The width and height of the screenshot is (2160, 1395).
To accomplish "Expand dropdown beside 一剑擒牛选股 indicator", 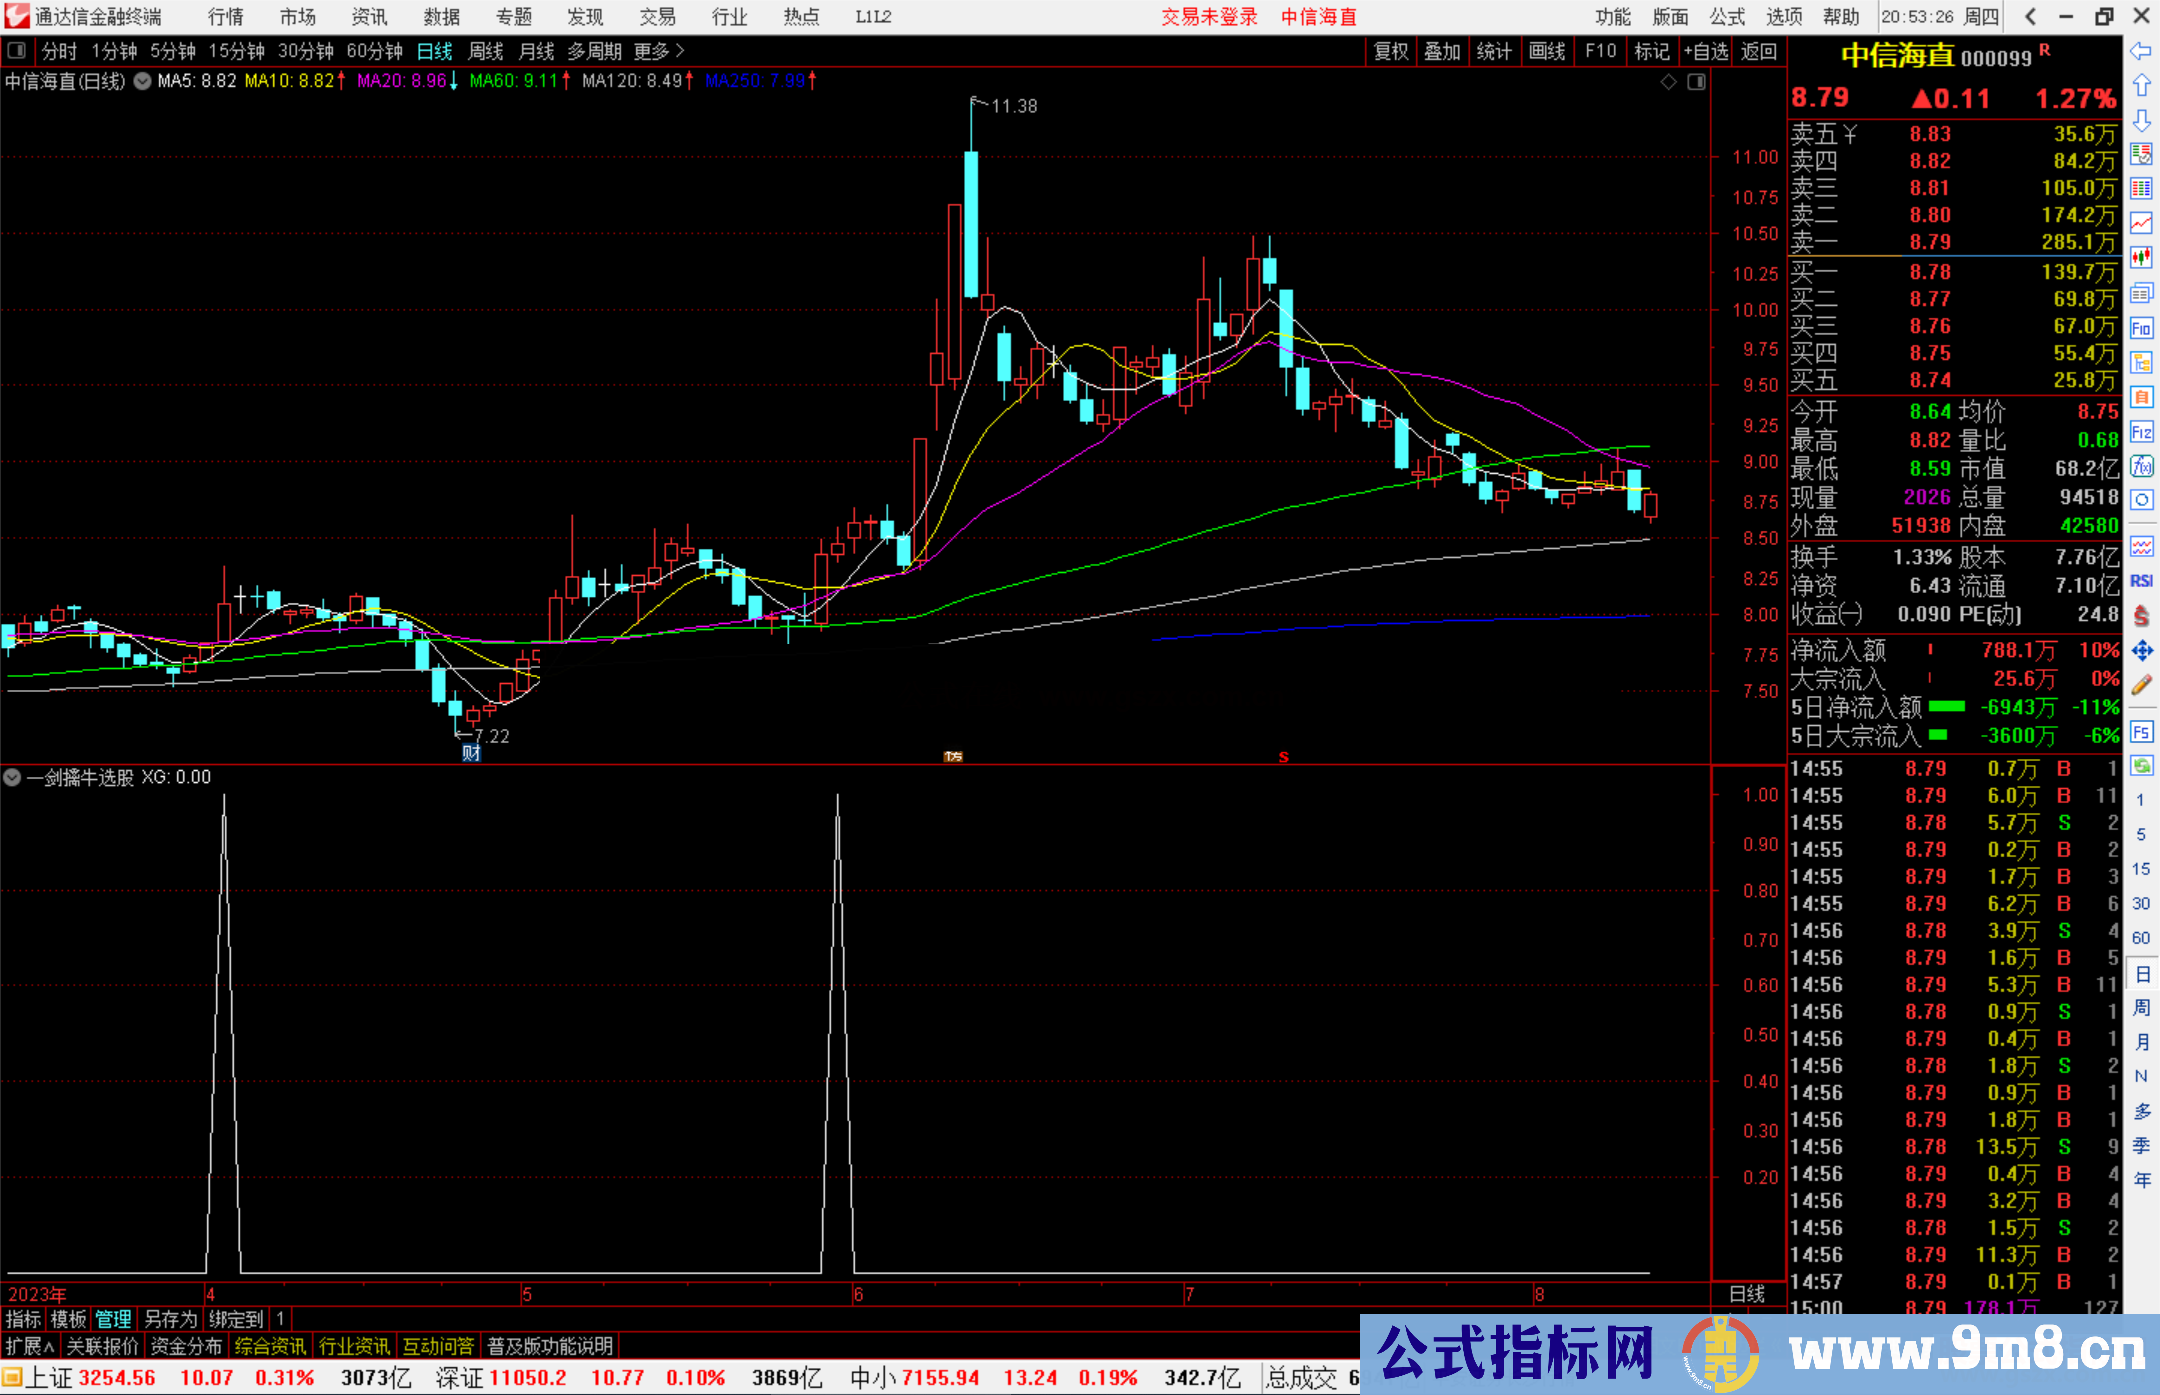I will tap(12, 777).
